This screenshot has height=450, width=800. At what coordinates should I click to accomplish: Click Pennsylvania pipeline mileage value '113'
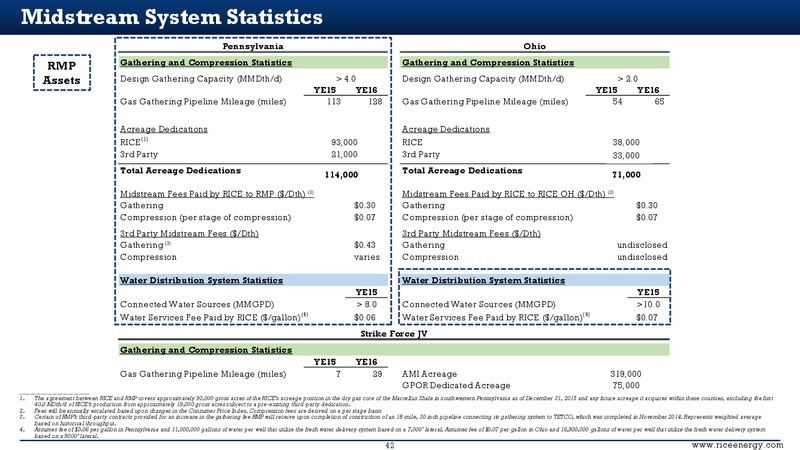pyautogui.click(x=334, y=102)
